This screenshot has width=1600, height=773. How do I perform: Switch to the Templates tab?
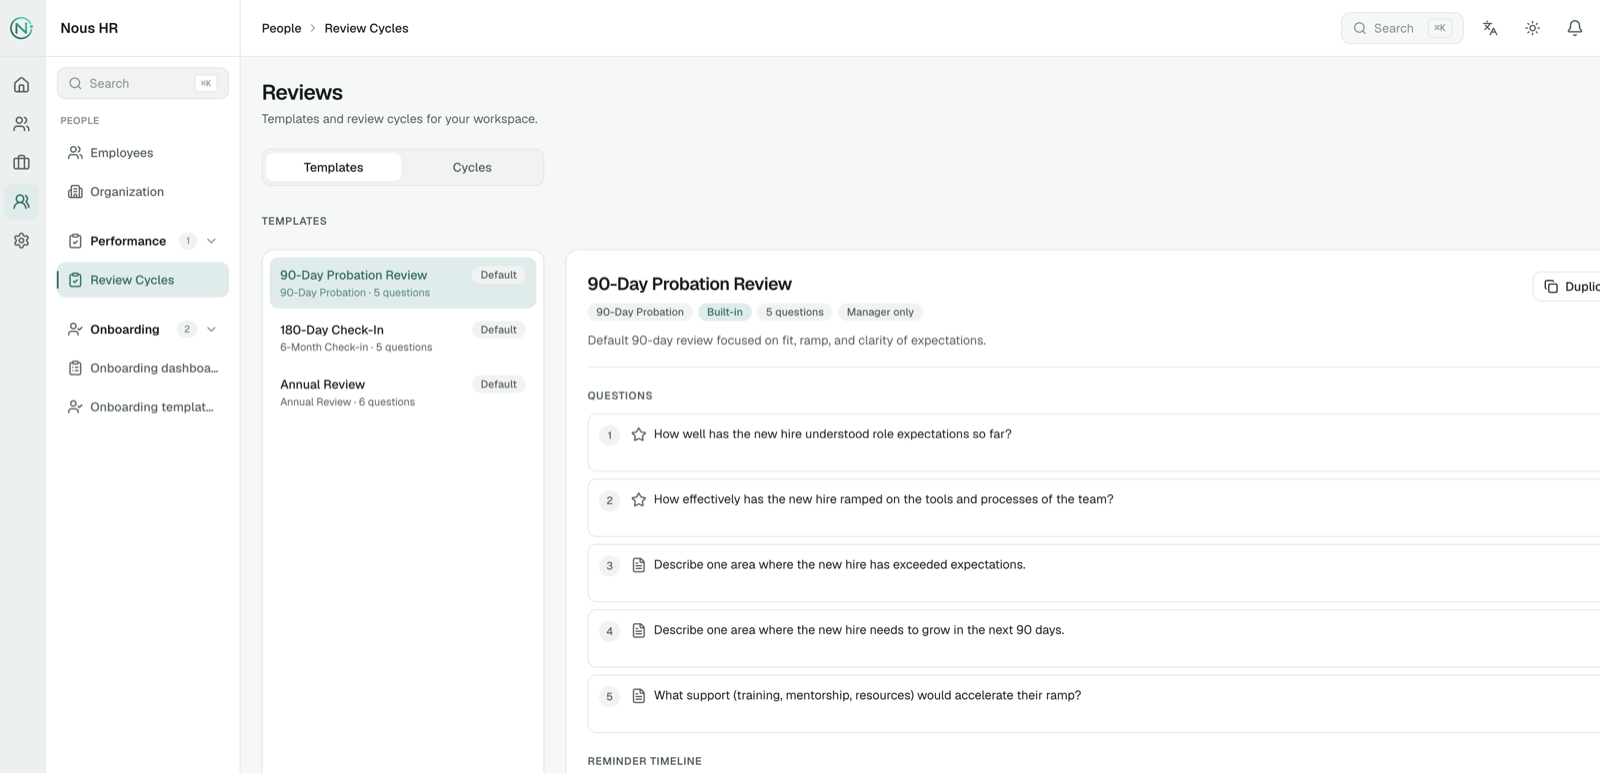coord(334,167)
